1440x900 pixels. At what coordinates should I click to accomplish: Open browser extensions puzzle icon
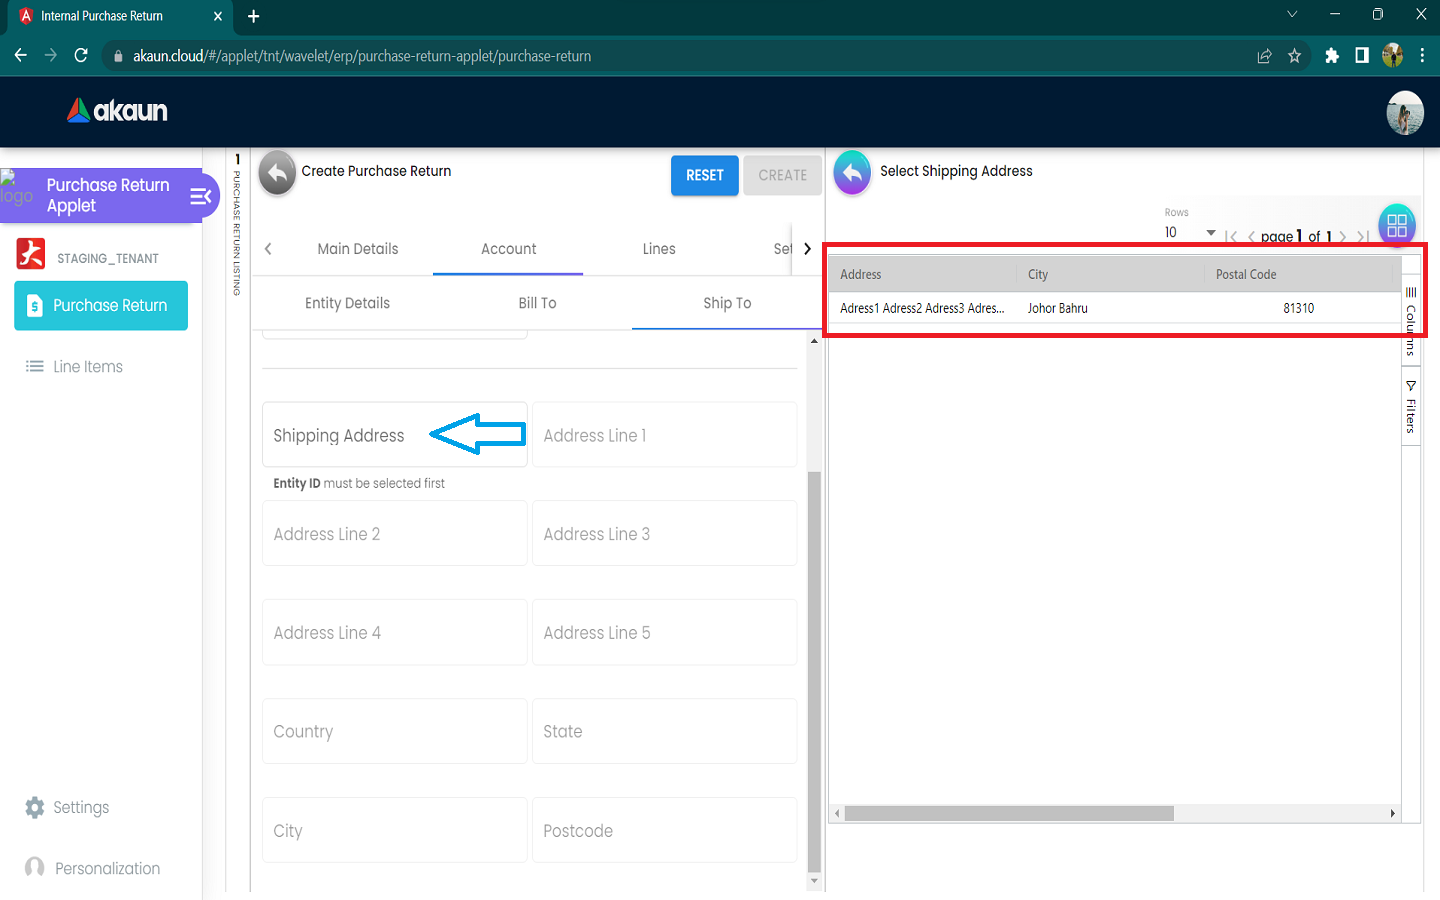1331,56
